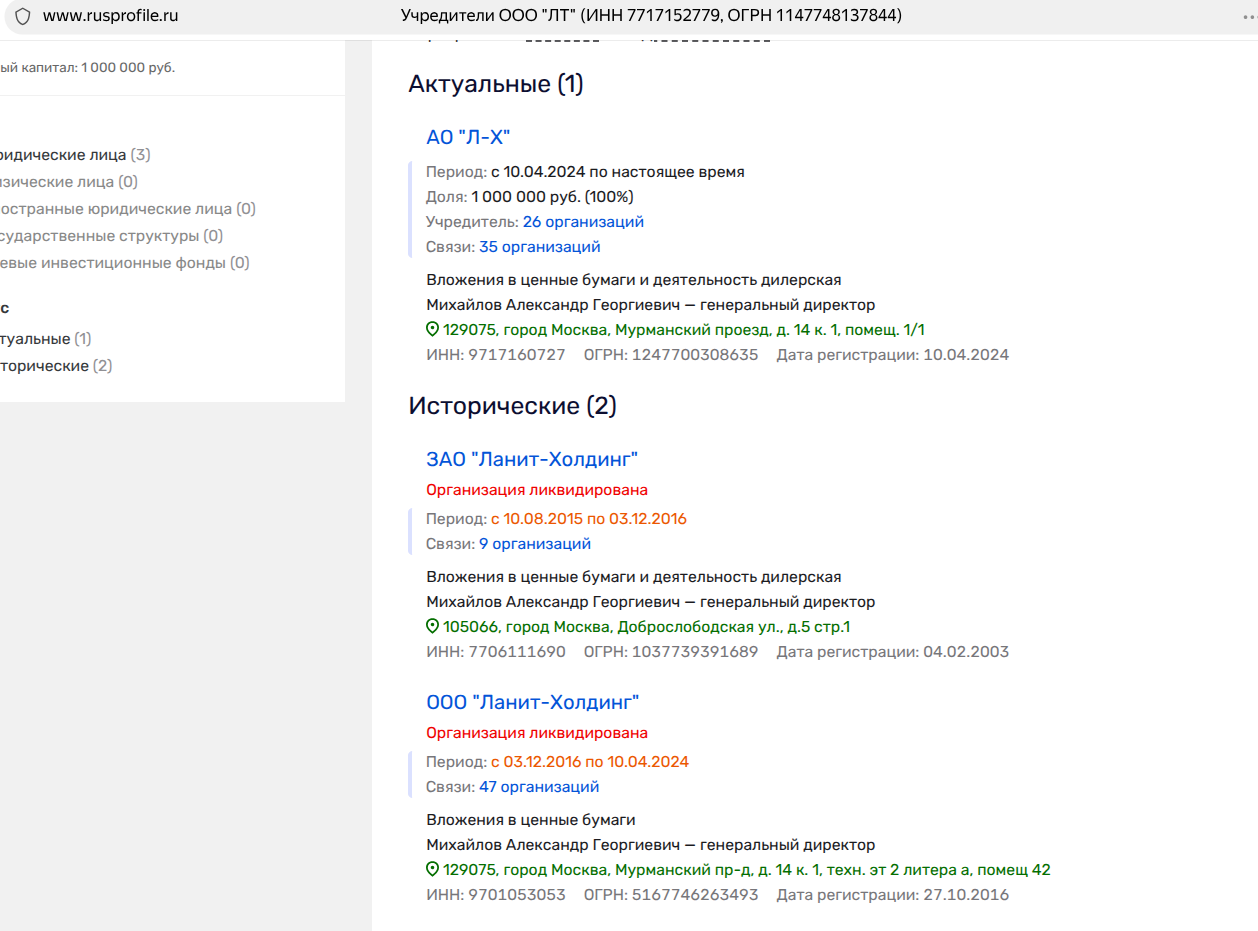Screen dimensions: 1258x931
Task: Open the ООО "Ланит-Холдинг" company page
Action: (532, 702)
